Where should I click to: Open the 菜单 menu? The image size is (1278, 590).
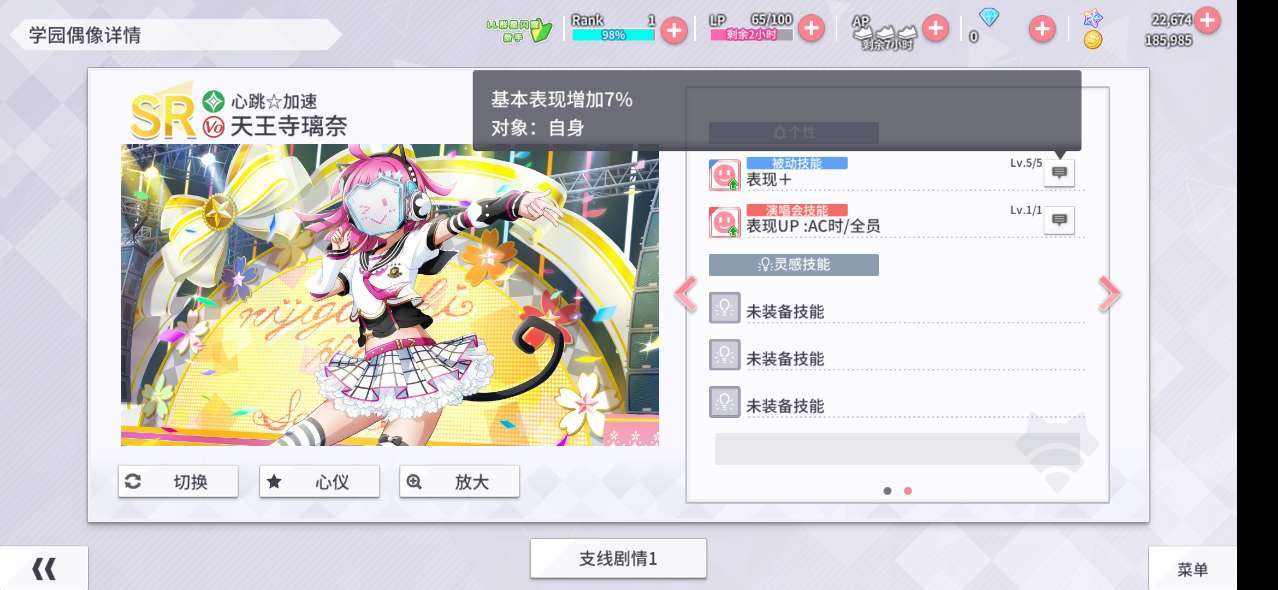[1193, 569]
